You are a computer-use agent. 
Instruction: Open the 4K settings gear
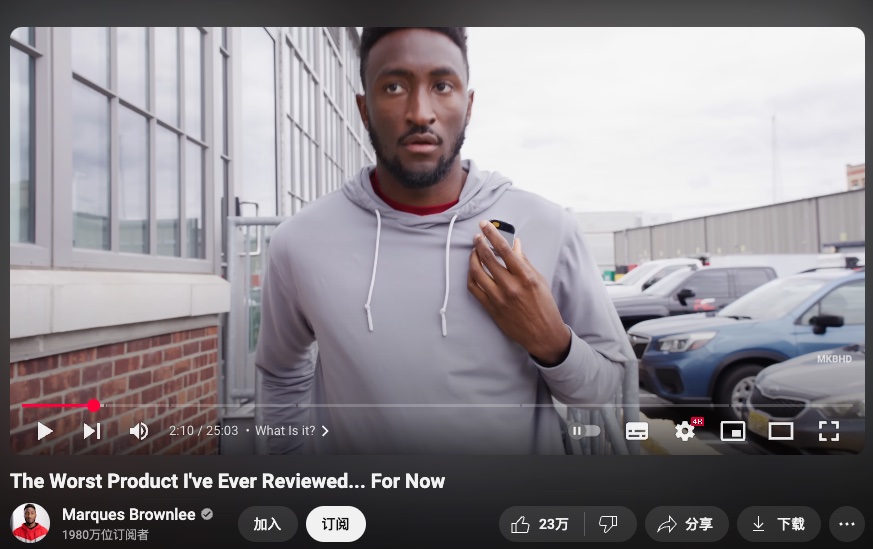point(685,431)
